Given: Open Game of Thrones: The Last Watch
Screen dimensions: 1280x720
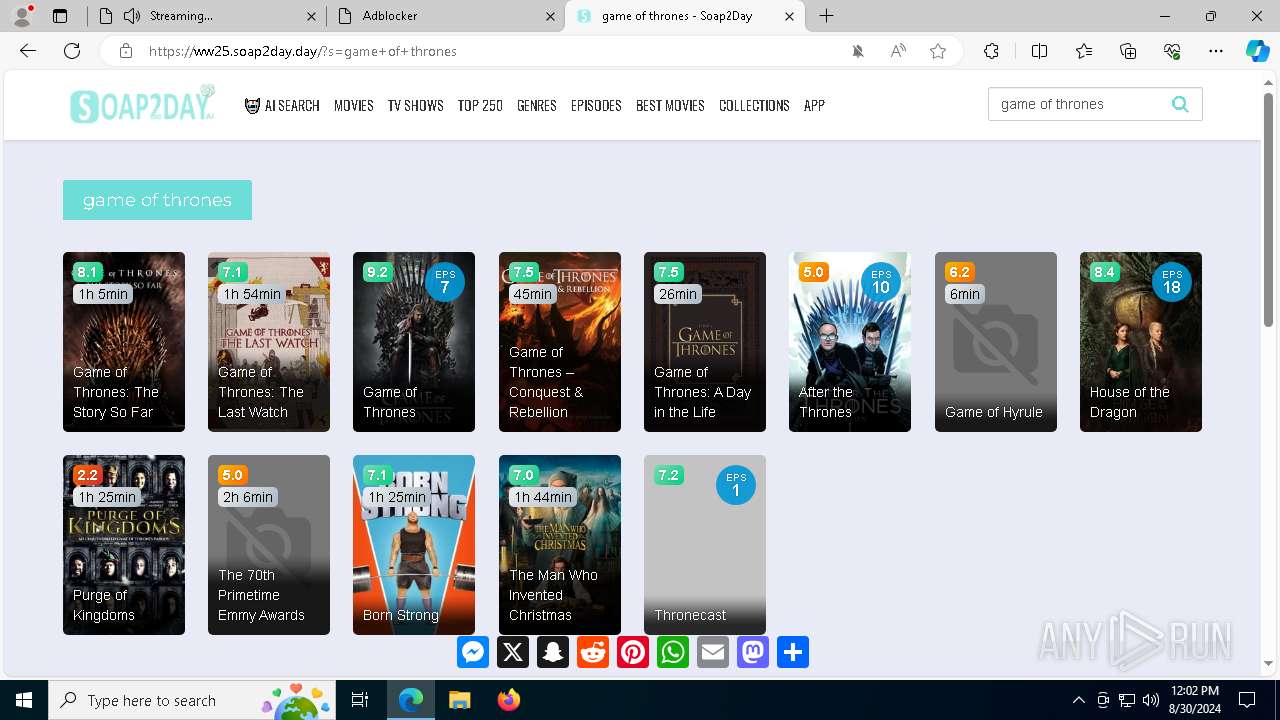Looking at the screenshot, I should tap(269, 342).
